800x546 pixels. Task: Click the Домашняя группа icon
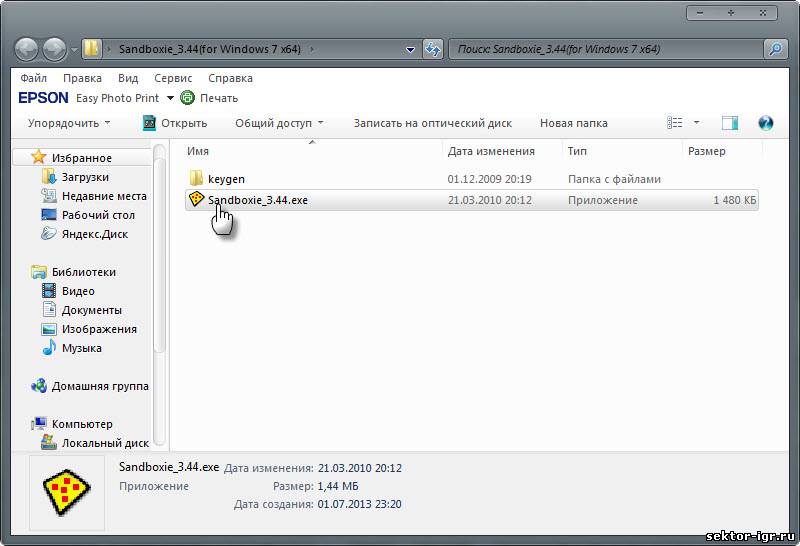(39, 386)
